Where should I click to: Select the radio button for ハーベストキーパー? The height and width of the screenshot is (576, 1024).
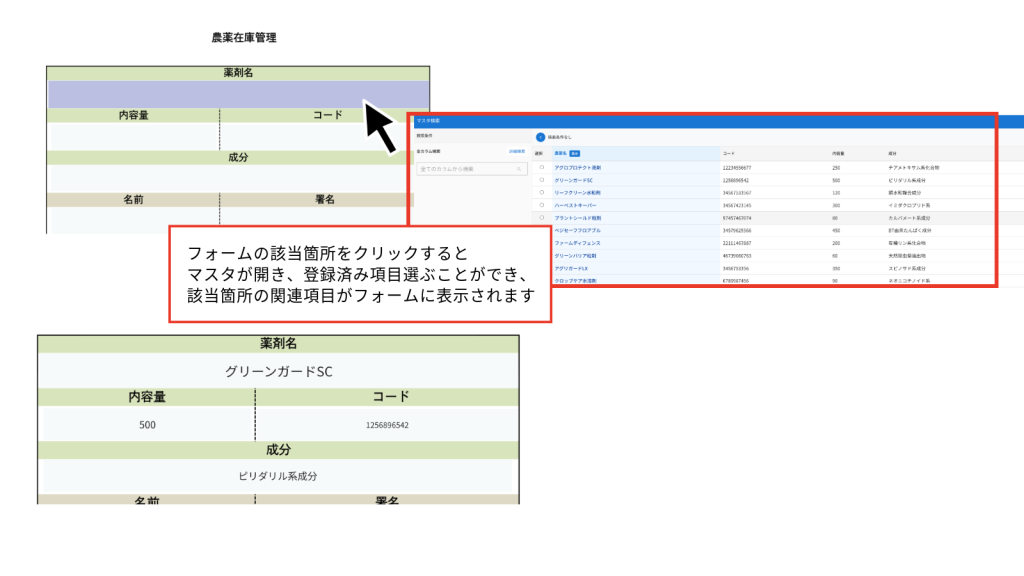(x=541, y=205)
